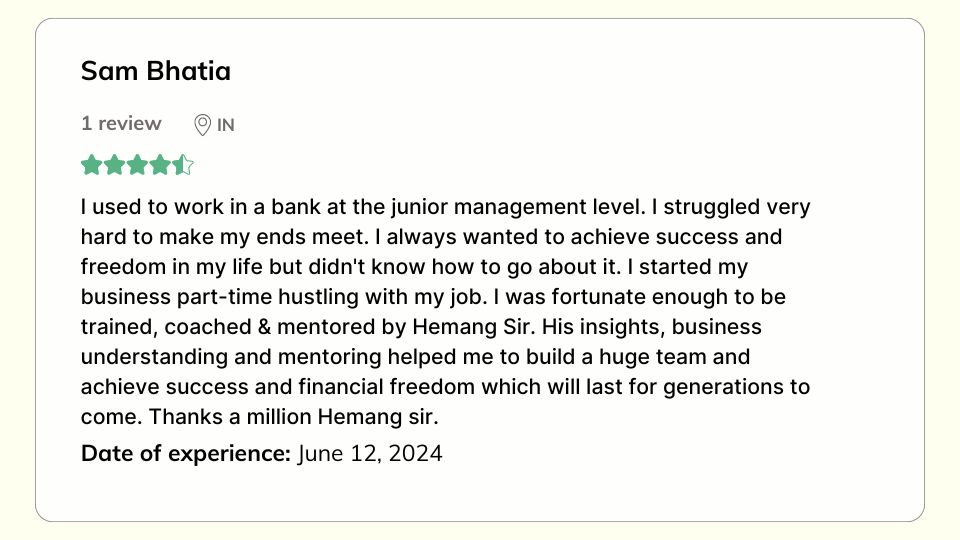
Task: Click the line starting "understanding and mentoring"
Action: [x=415, y=357]
